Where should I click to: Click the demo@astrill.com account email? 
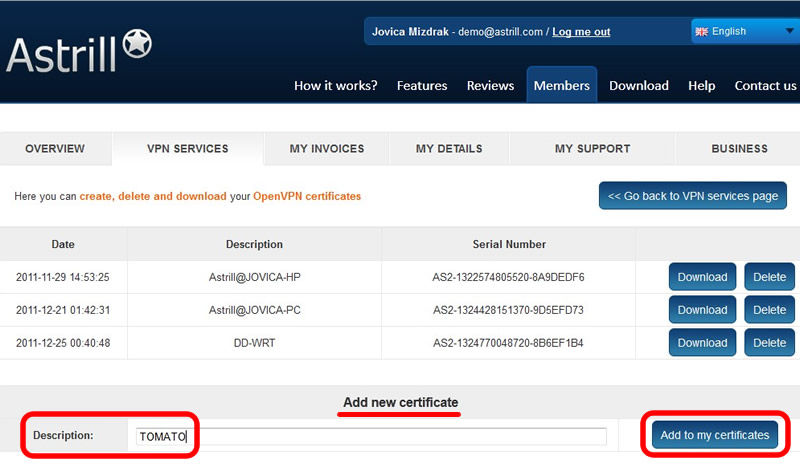pyautogui.click(x=501, y=32)
